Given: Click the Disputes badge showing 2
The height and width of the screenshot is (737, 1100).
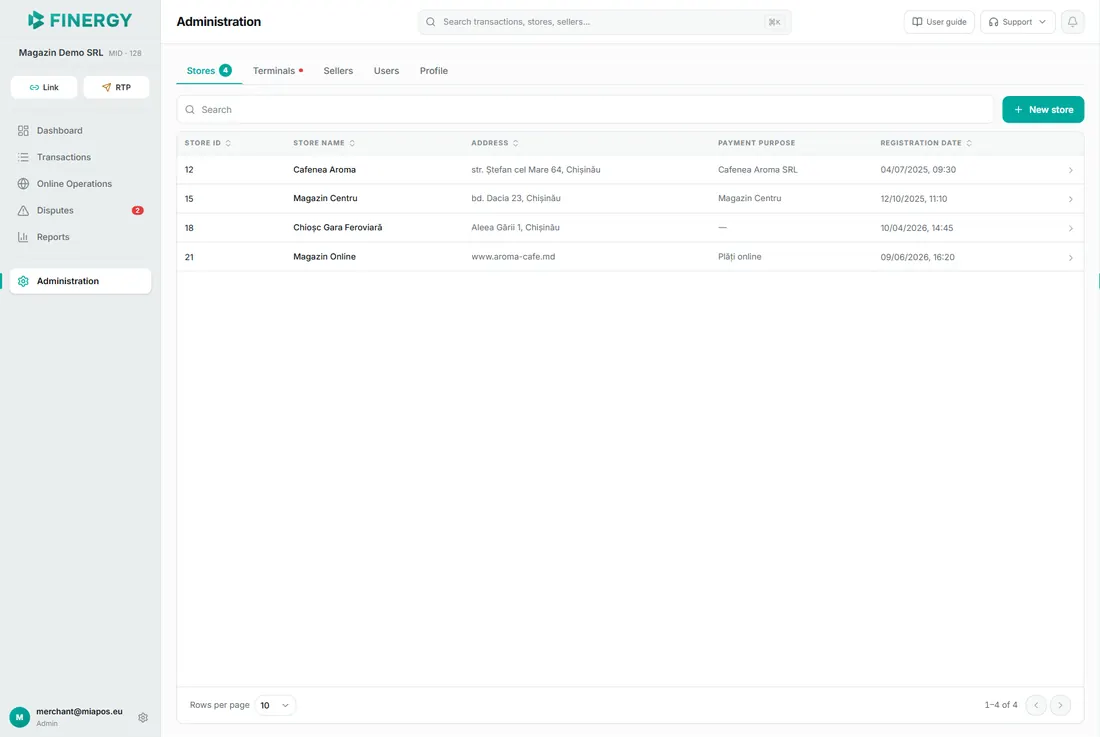Looking at the screenshot, I should pos(138,210).
